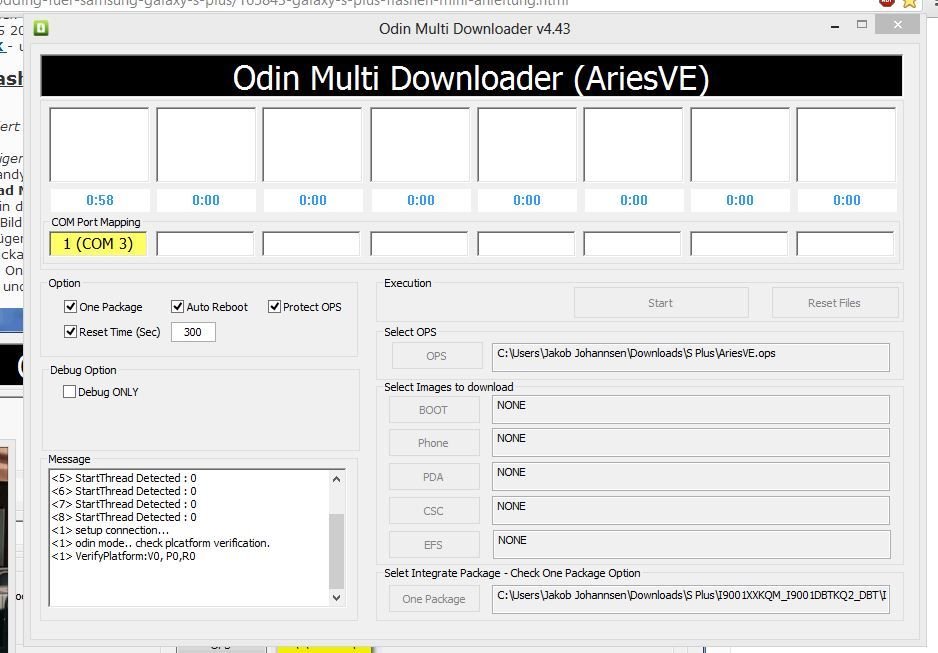Minimize the Odin Multi Downloader window
The width and height of the screenshot is (938, 653).
click(x=835, y=26)
